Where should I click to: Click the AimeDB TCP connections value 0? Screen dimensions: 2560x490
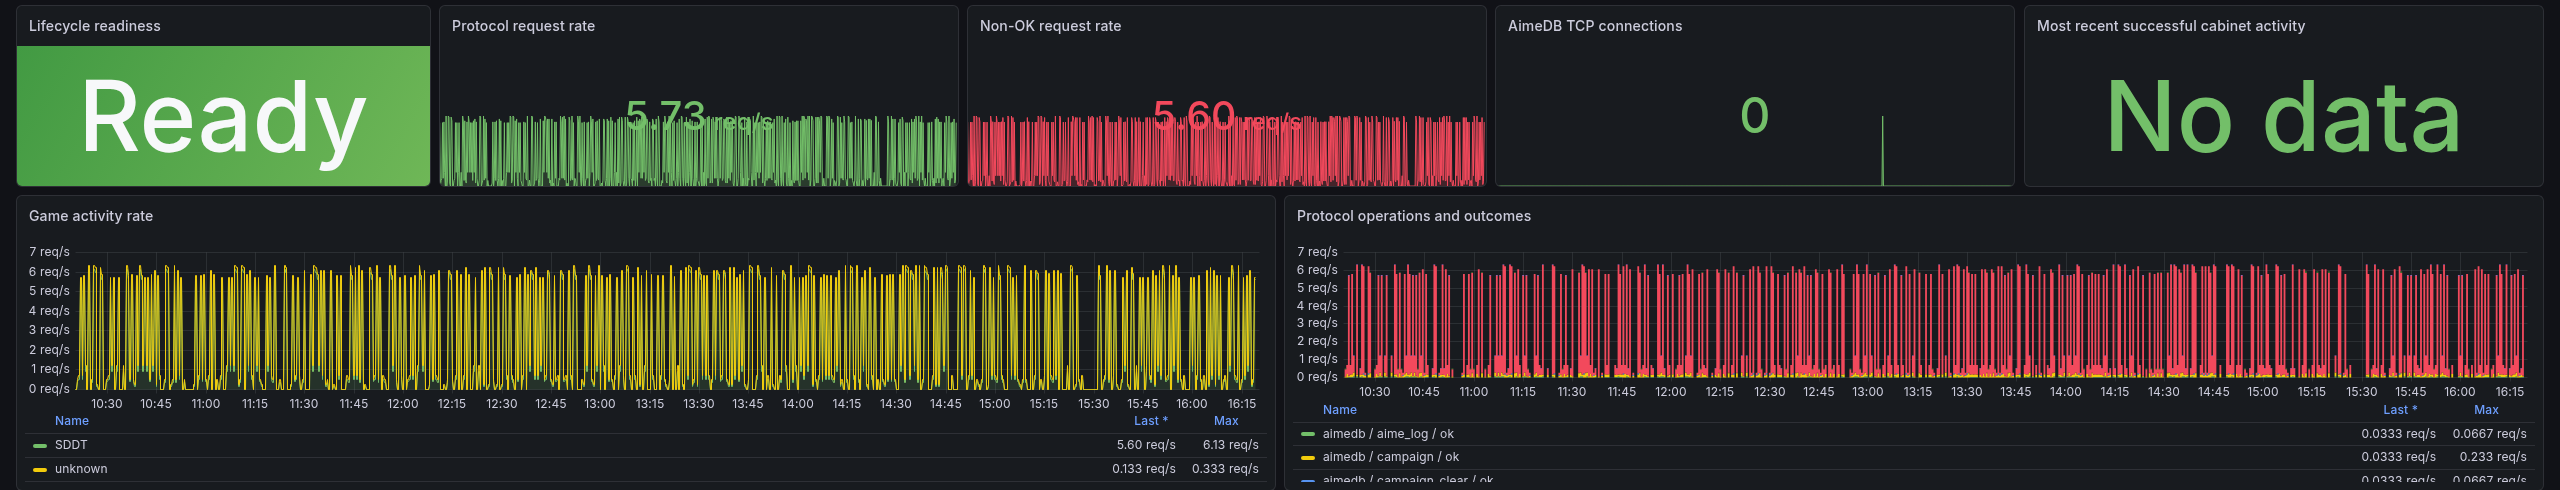1755,115
